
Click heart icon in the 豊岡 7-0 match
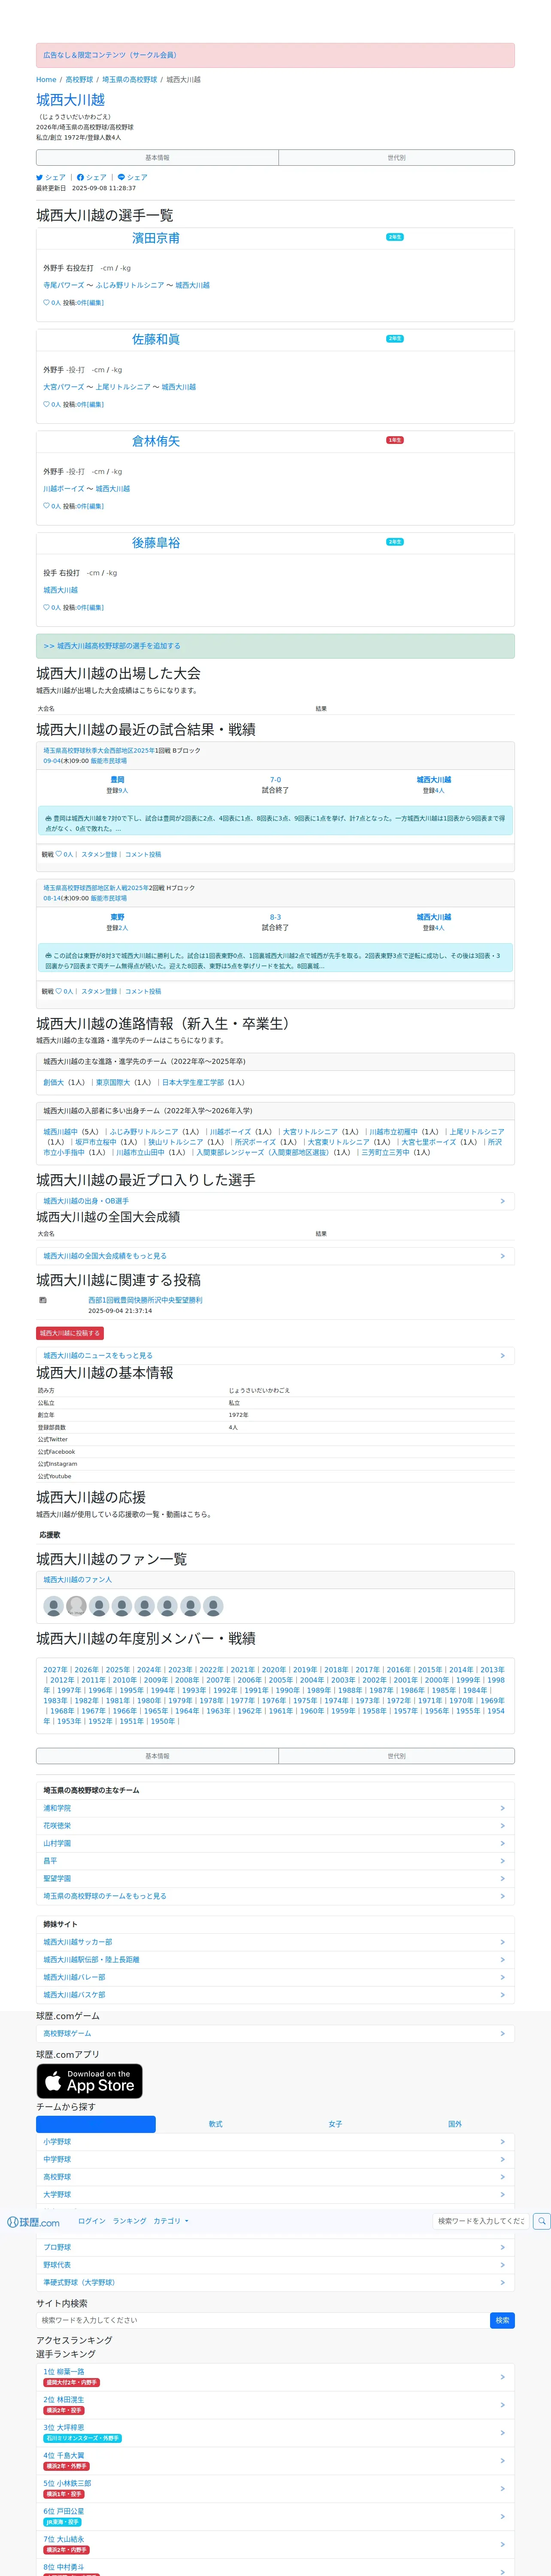pyautogui.click(x=59, y=854)
